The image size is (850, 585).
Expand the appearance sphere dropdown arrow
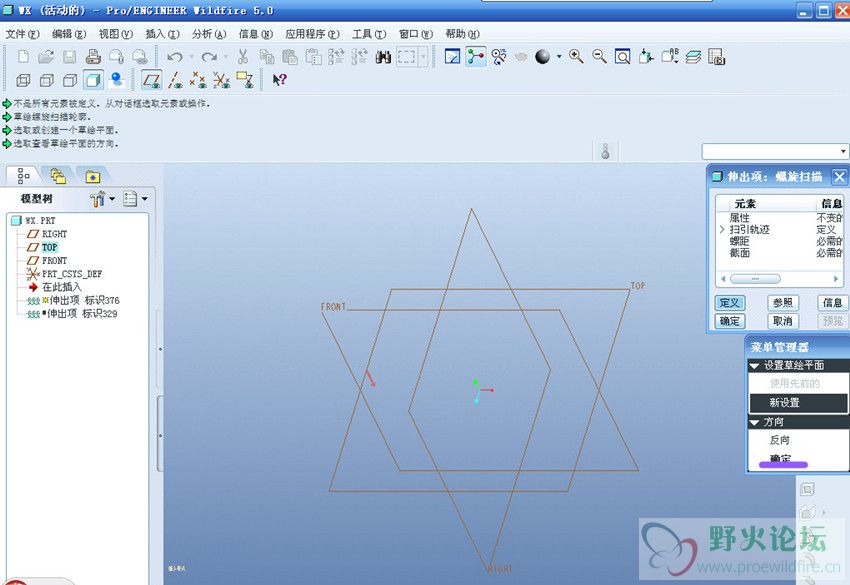coord(559,56)
